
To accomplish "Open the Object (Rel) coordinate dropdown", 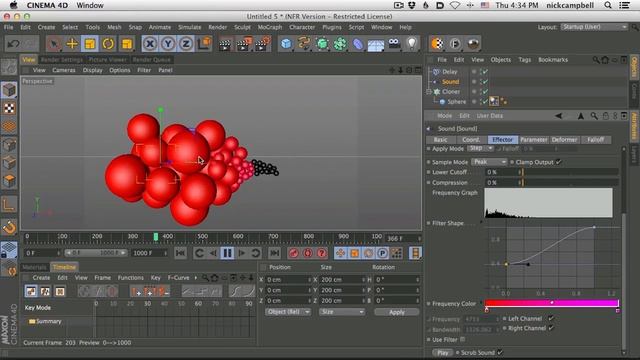I will point(288,312).
